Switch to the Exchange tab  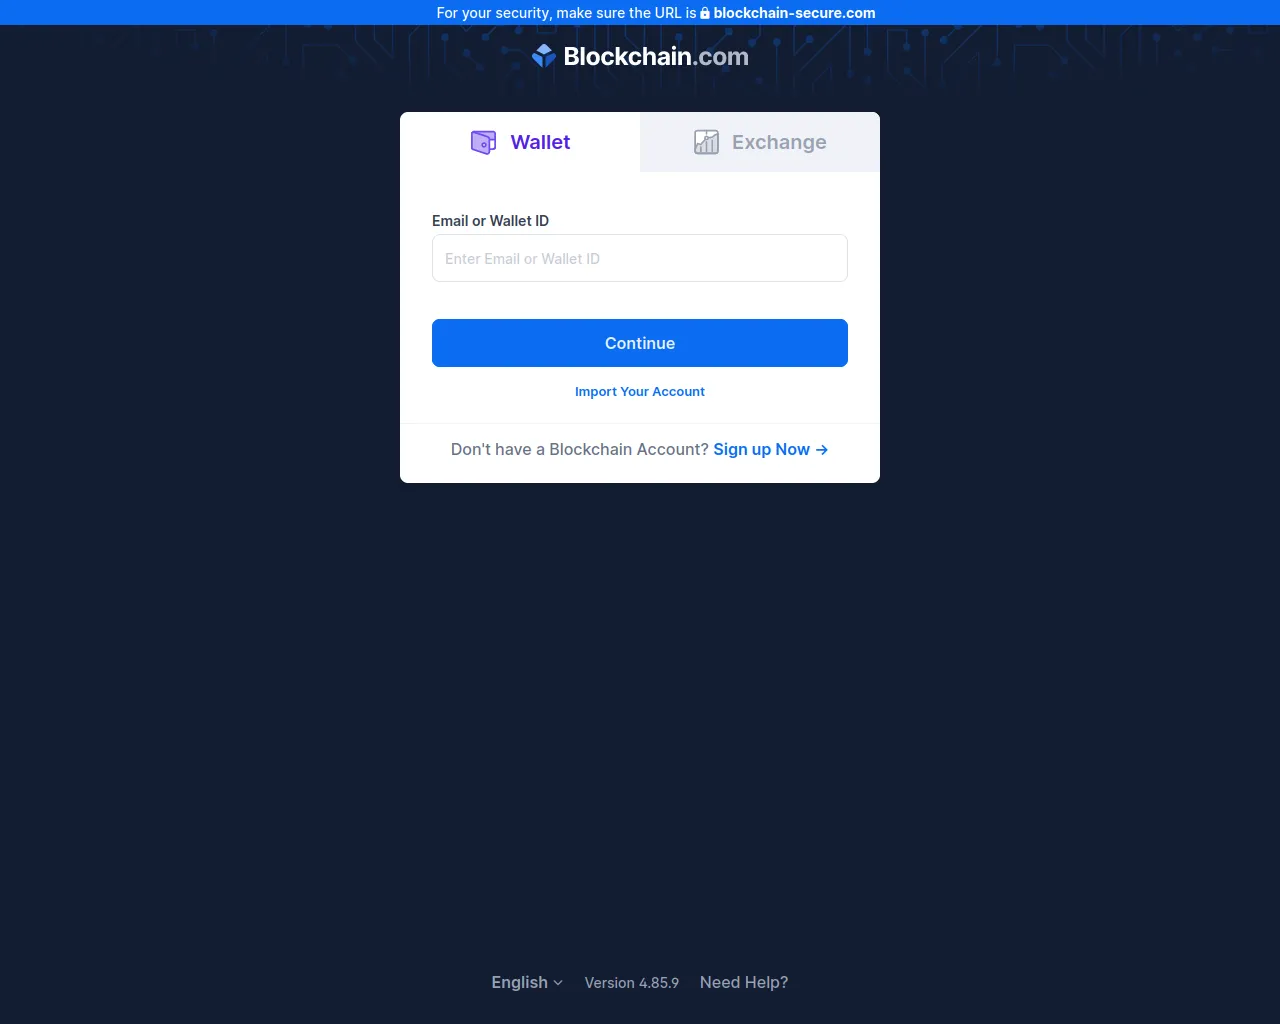click(x=760, y=142)
